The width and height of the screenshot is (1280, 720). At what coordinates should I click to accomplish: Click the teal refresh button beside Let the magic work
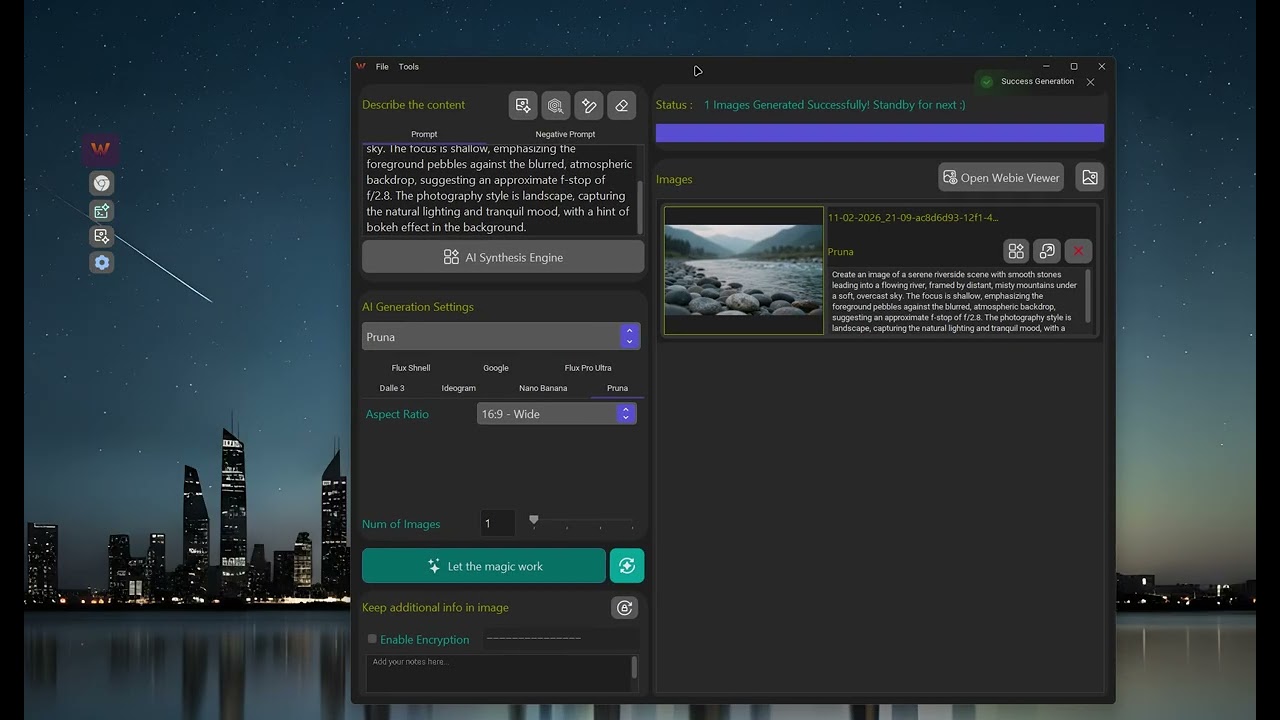point(627,566)
